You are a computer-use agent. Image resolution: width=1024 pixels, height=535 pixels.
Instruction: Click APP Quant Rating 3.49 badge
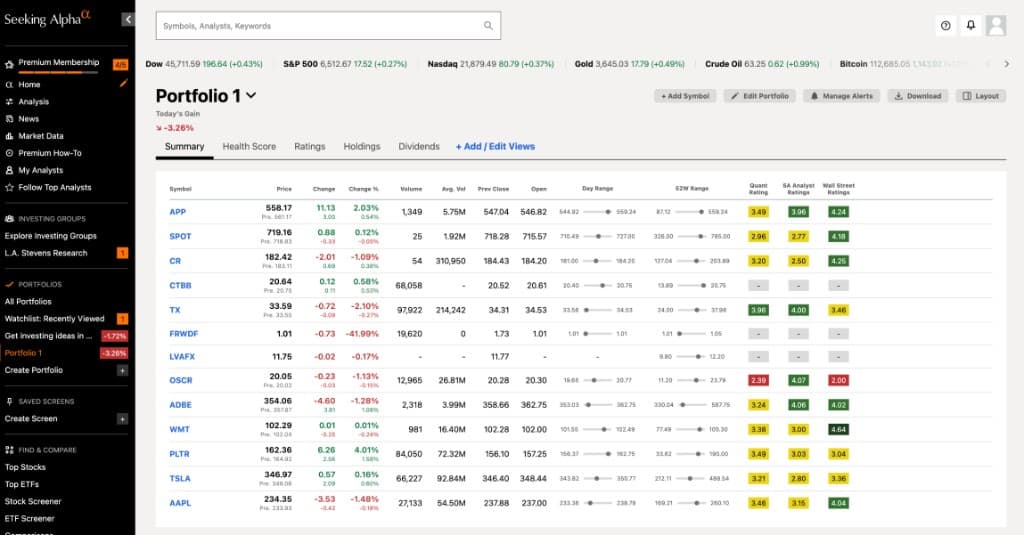coord(758,212)
